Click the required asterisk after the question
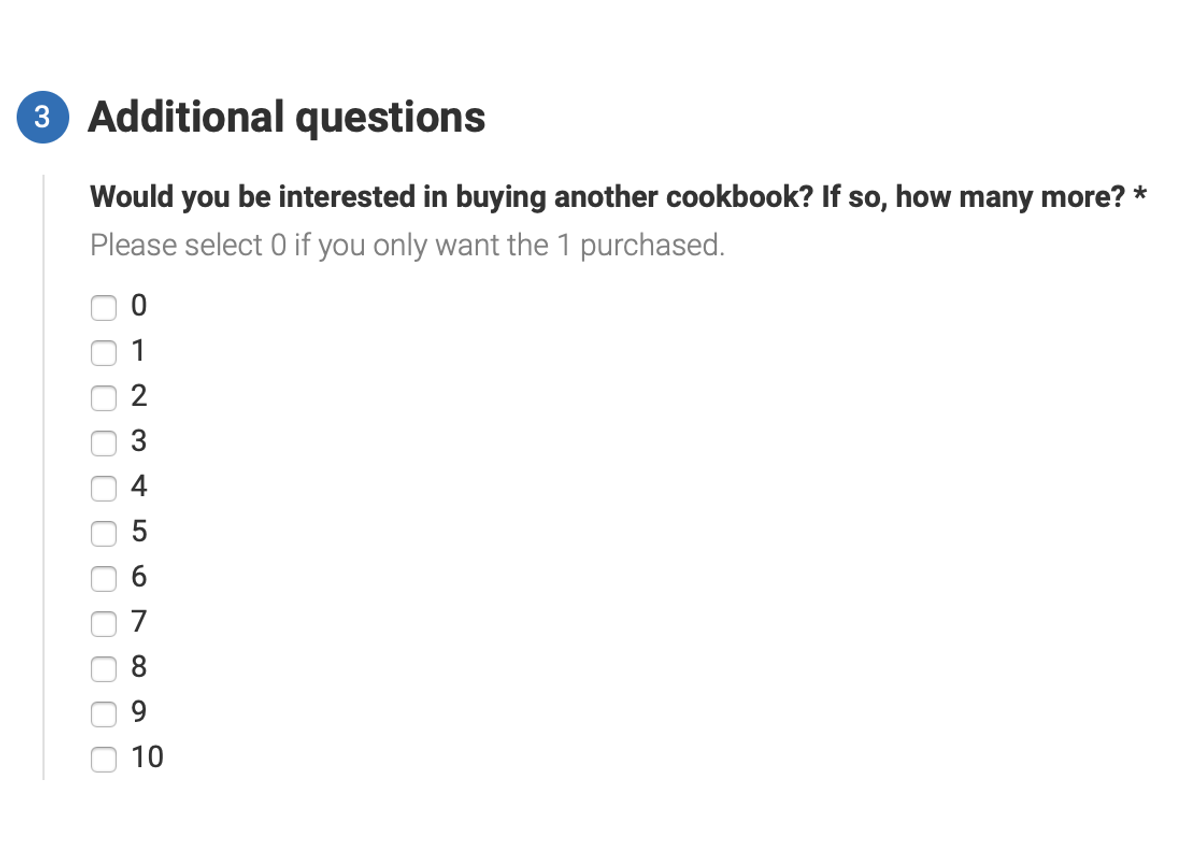The width and height of the screenshot is (1200, 867). [1139, 194]
